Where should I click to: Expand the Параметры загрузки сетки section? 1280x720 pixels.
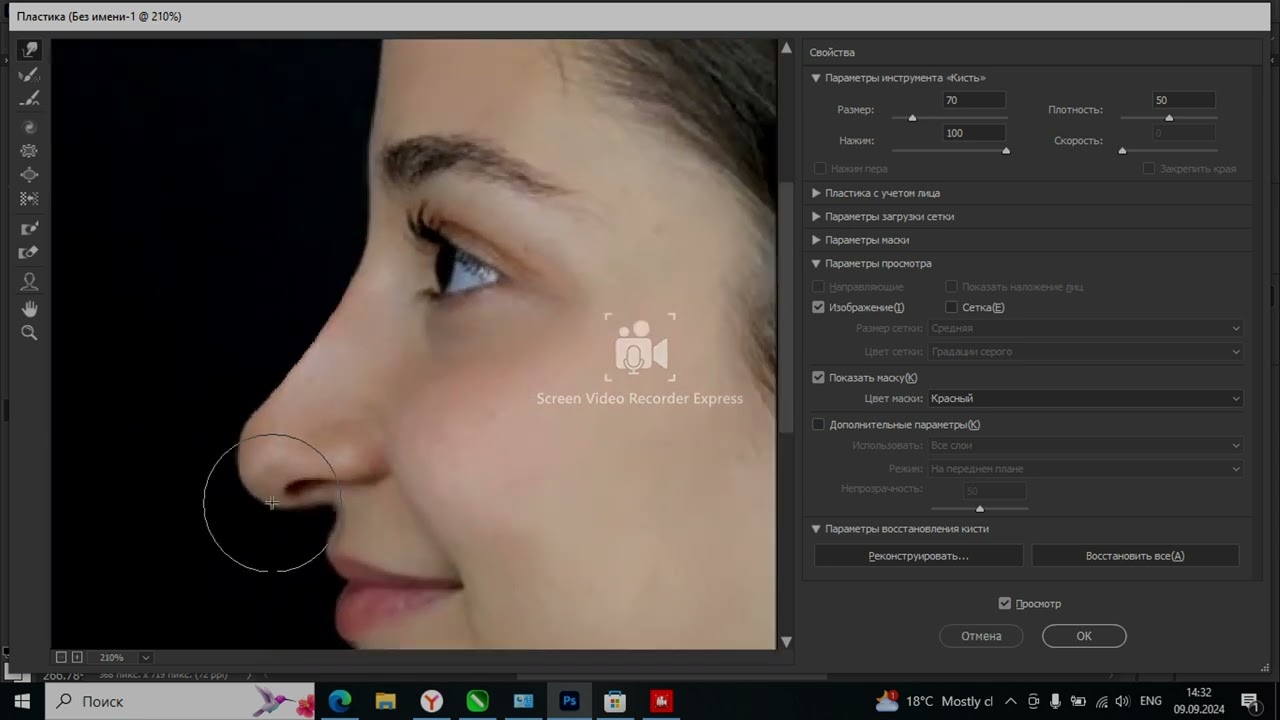pyautogui.click(x=816, y=216)
